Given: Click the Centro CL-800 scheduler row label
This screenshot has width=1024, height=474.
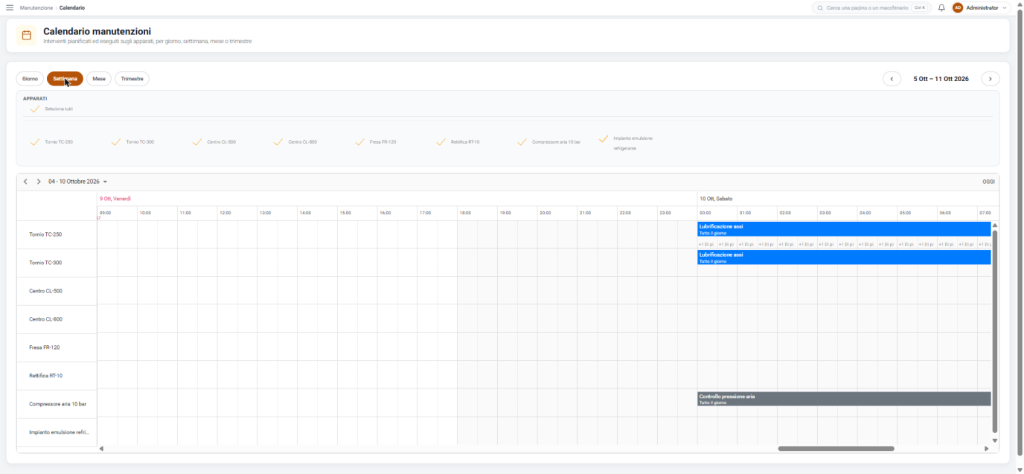Looking at the screenshot, I should click(x=45, y=319).
